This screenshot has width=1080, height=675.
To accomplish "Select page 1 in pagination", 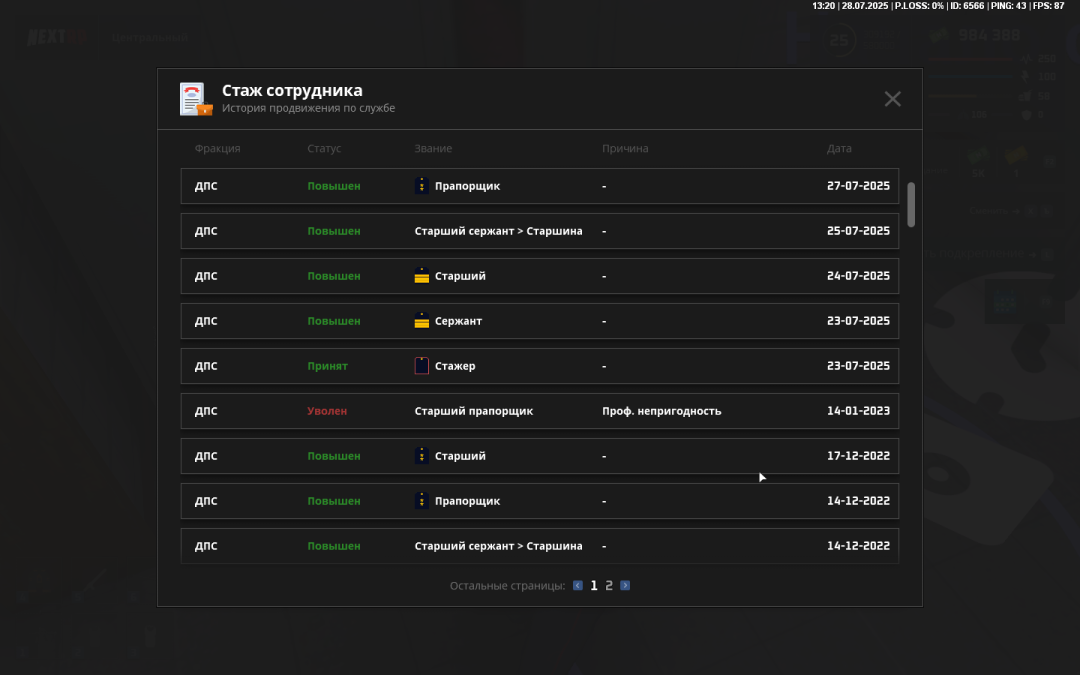I will click(x=594, y=585).
